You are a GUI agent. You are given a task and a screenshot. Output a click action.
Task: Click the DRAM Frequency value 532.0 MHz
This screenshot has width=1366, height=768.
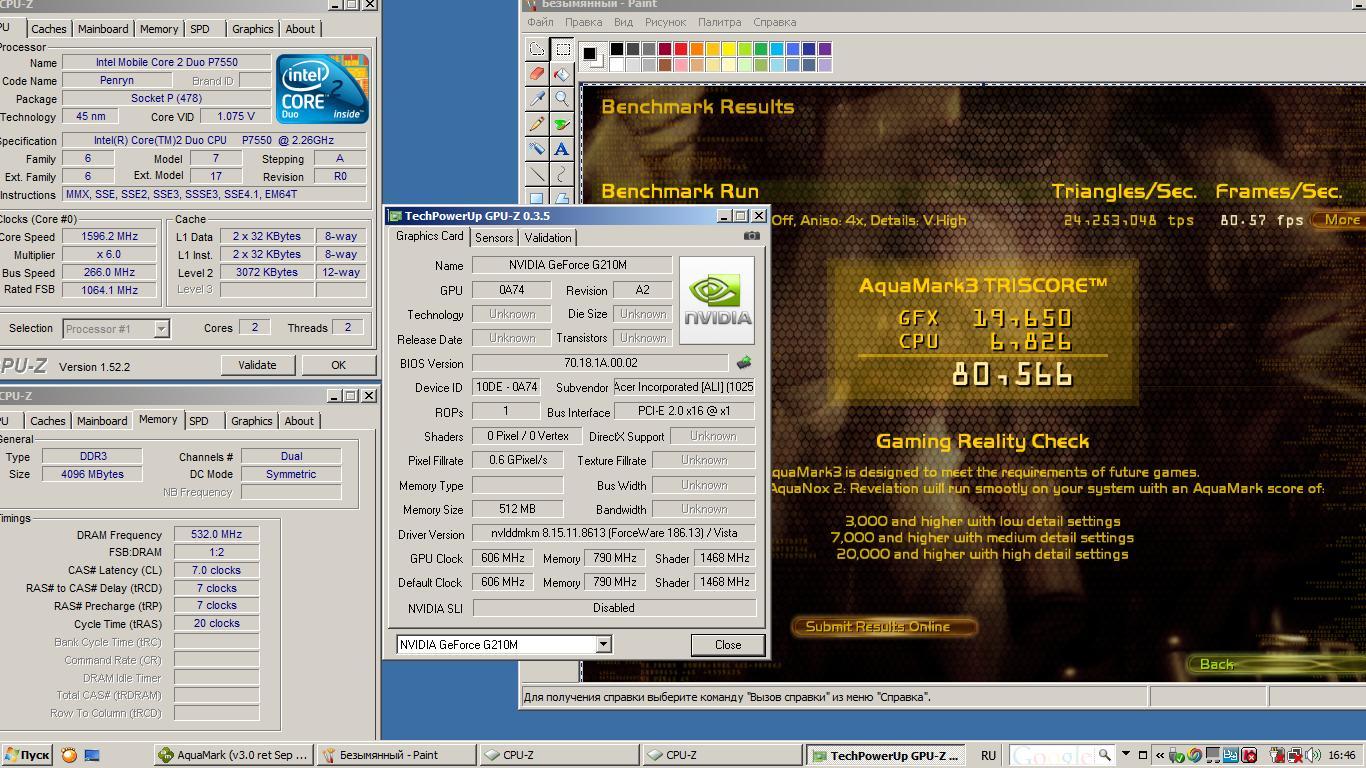(x=216, y=535)
